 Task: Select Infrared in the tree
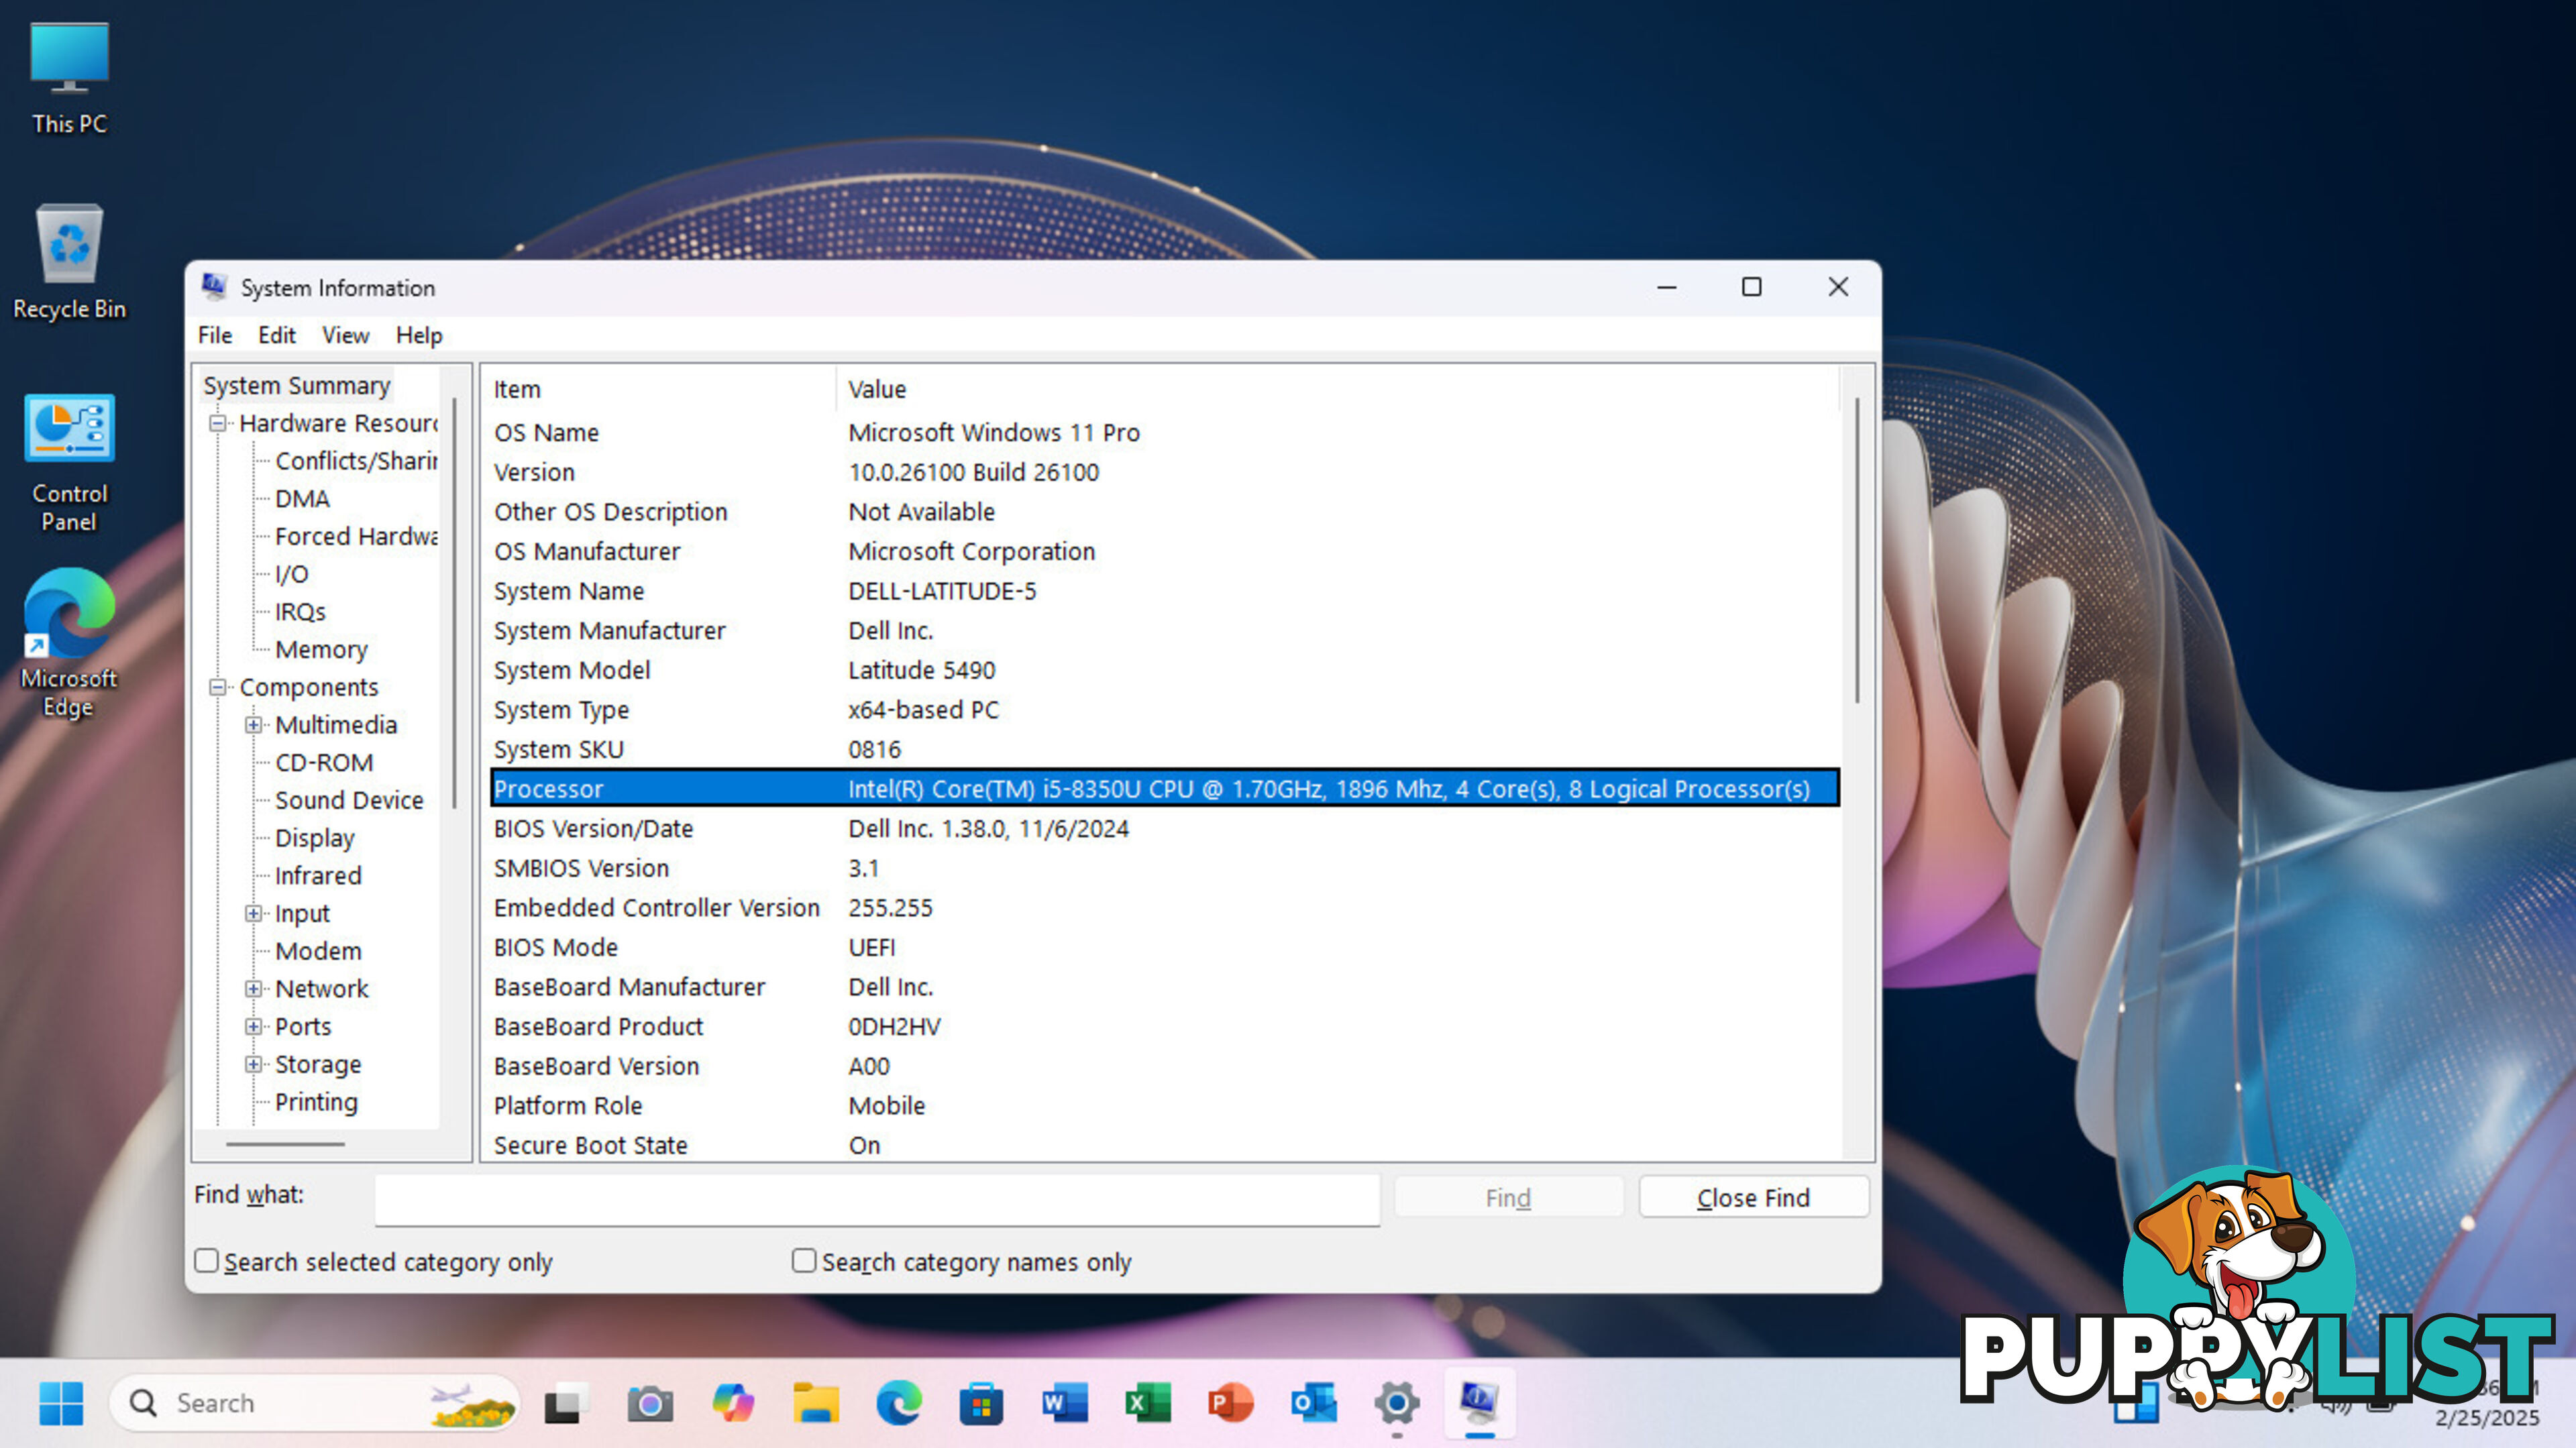[x=318, y=876]
